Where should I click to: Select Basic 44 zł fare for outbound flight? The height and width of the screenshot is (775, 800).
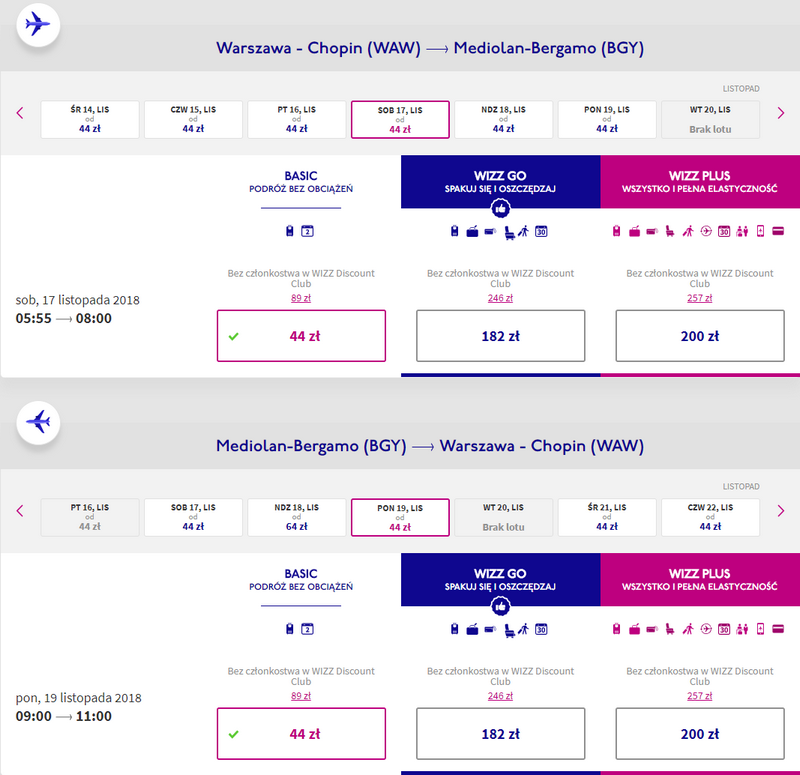coord(301,336)
